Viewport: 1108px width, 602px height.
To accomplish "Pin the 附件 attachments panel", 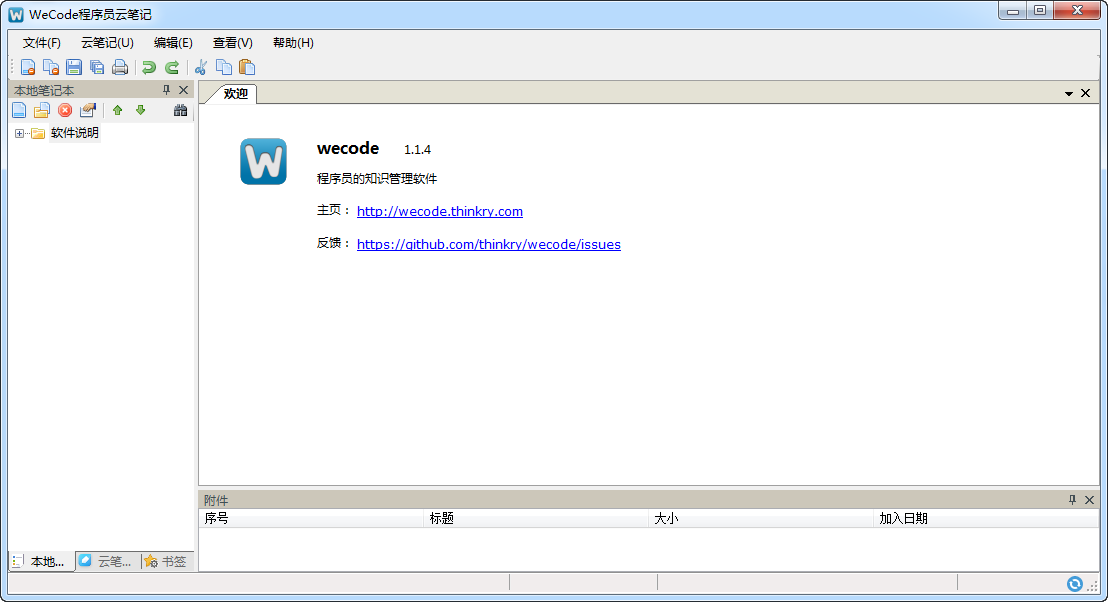I will [x=1072, y=500].
